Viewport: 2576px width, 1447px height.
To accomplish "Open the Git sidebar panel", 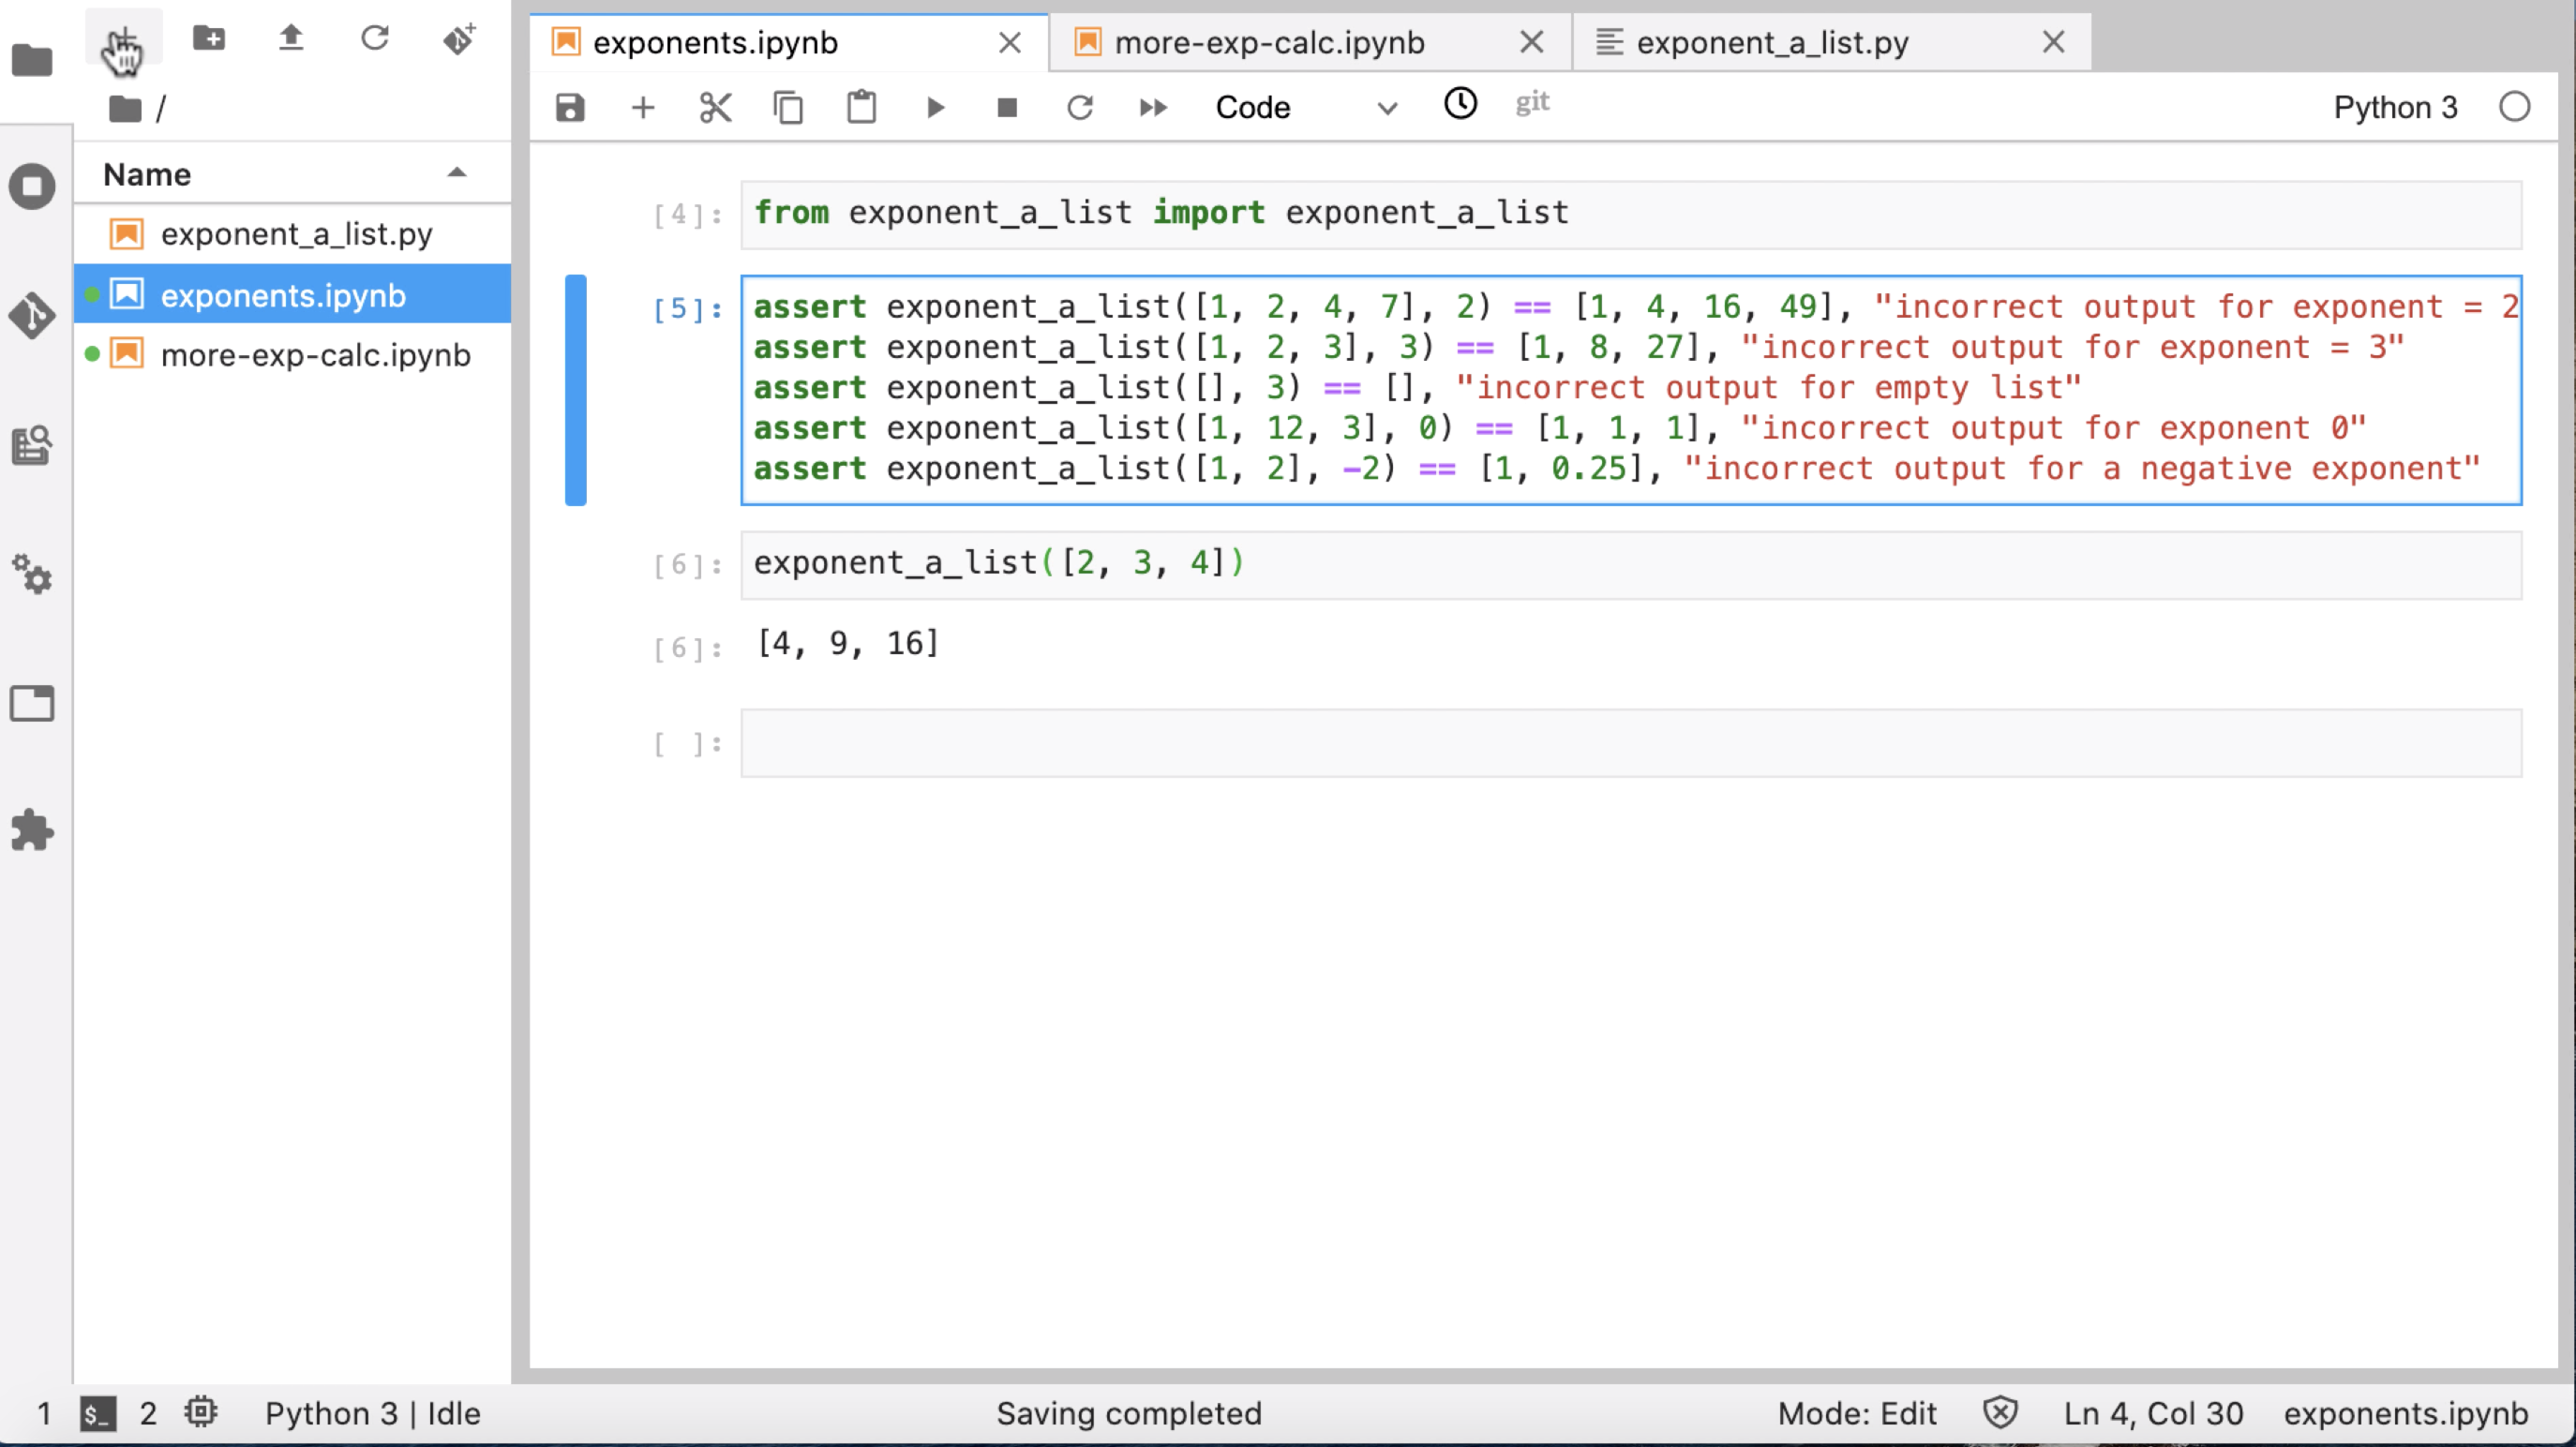I will (32, 315).
